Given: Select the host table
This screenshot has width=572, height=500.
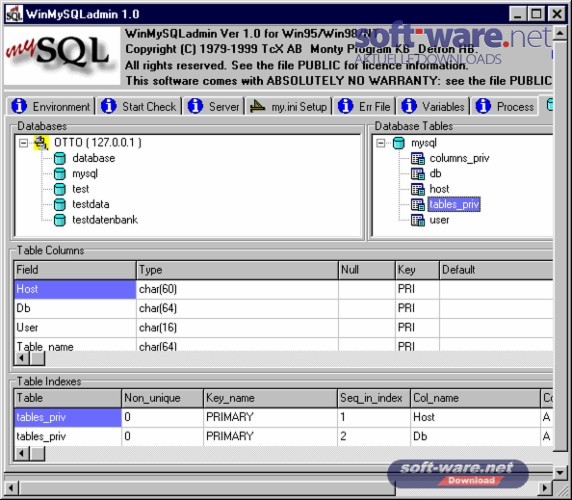Looking at the screenshot, I should pos(439,189).
